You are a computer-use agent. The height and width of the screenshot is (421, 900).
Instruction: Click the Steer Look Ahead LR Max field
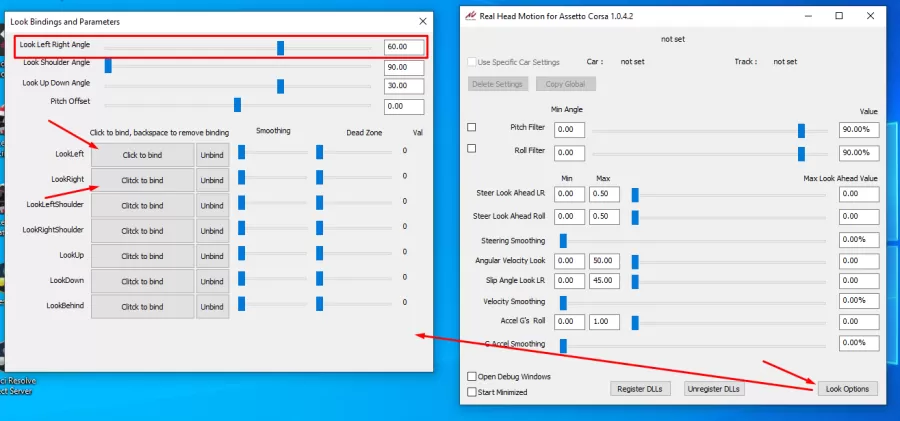pos(604,194)
